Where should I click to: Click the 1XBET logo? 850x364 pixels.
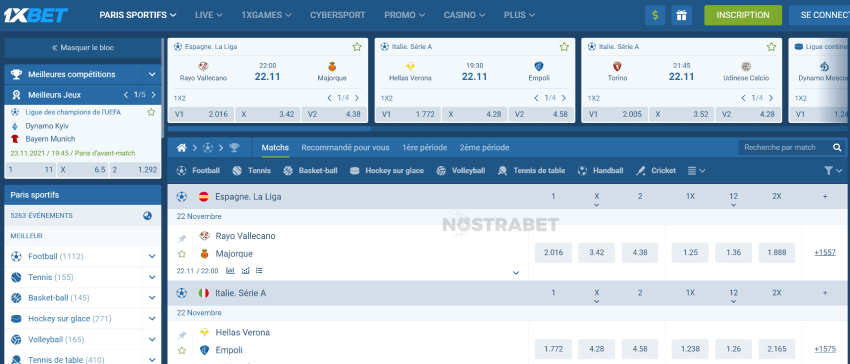point(36,15)
